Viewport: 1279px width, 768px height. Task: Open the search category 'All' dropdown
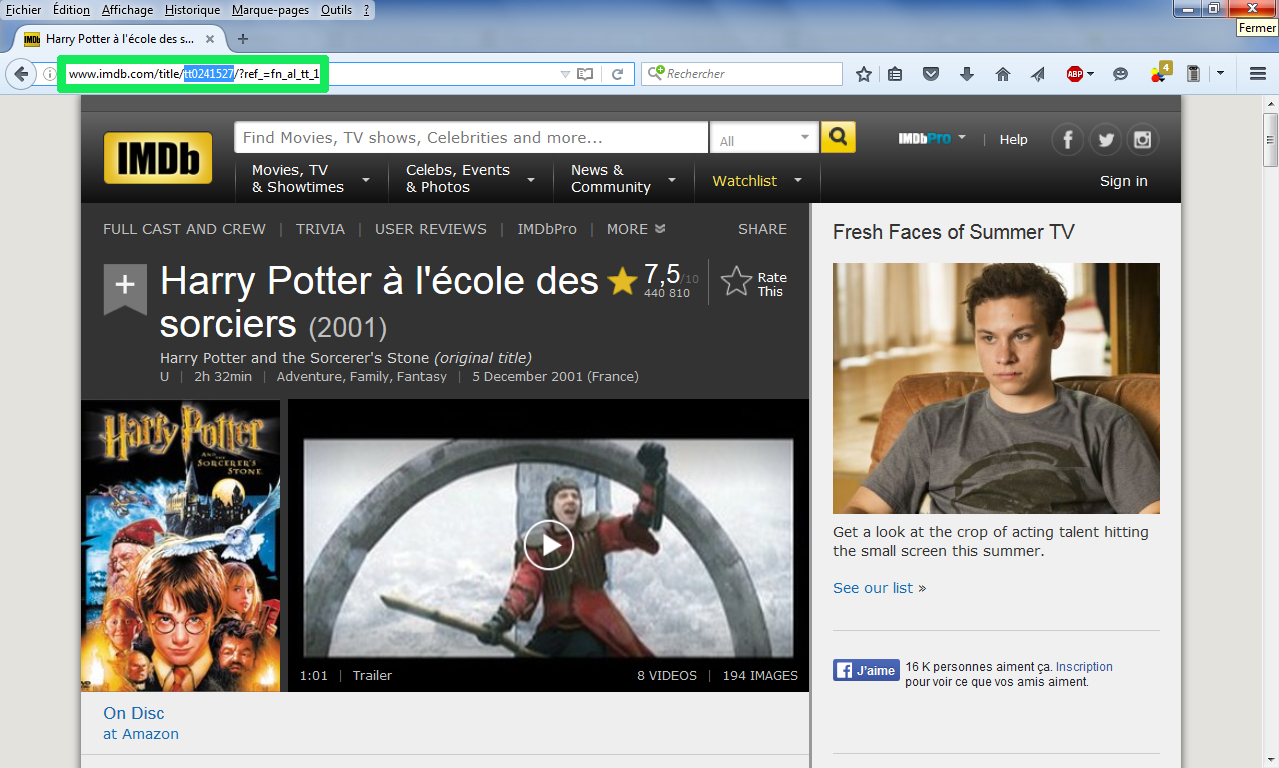coord(764,138)
